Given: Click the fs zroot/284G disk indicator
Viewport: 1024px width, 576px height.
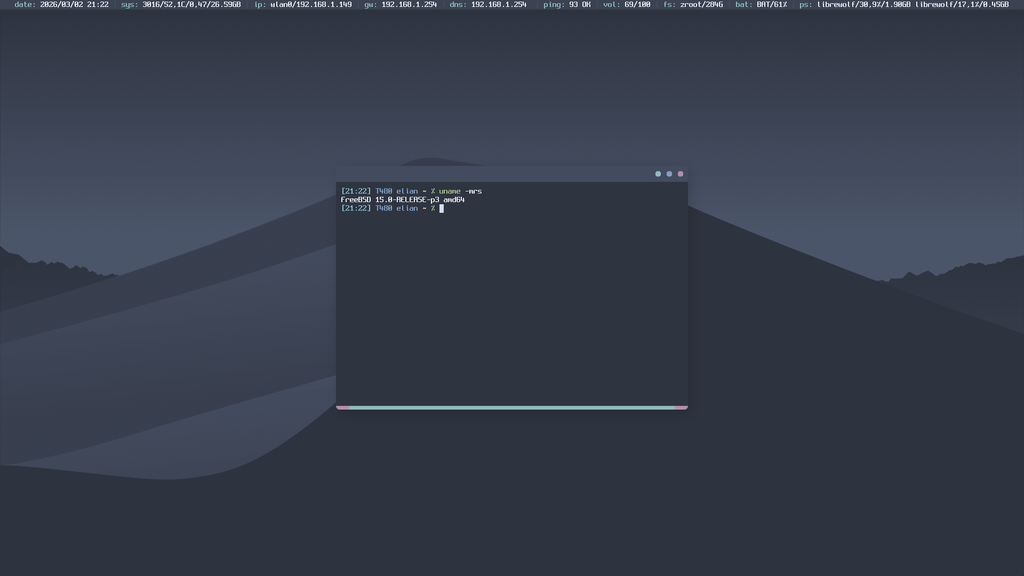Looking at the screenshot, I should [693, 5].
